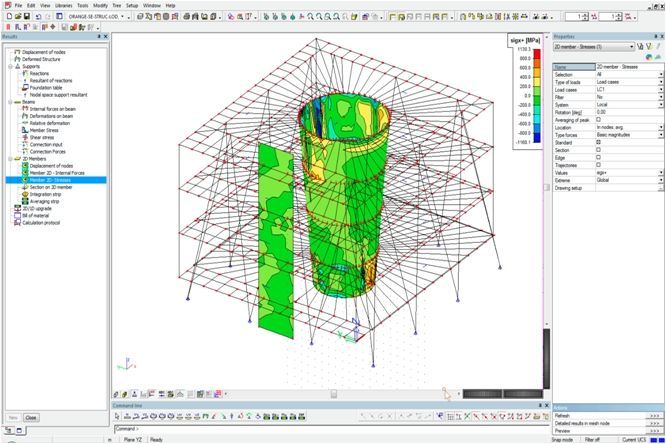
Task: Open the Setup menu
Action: tap(131, 5)
